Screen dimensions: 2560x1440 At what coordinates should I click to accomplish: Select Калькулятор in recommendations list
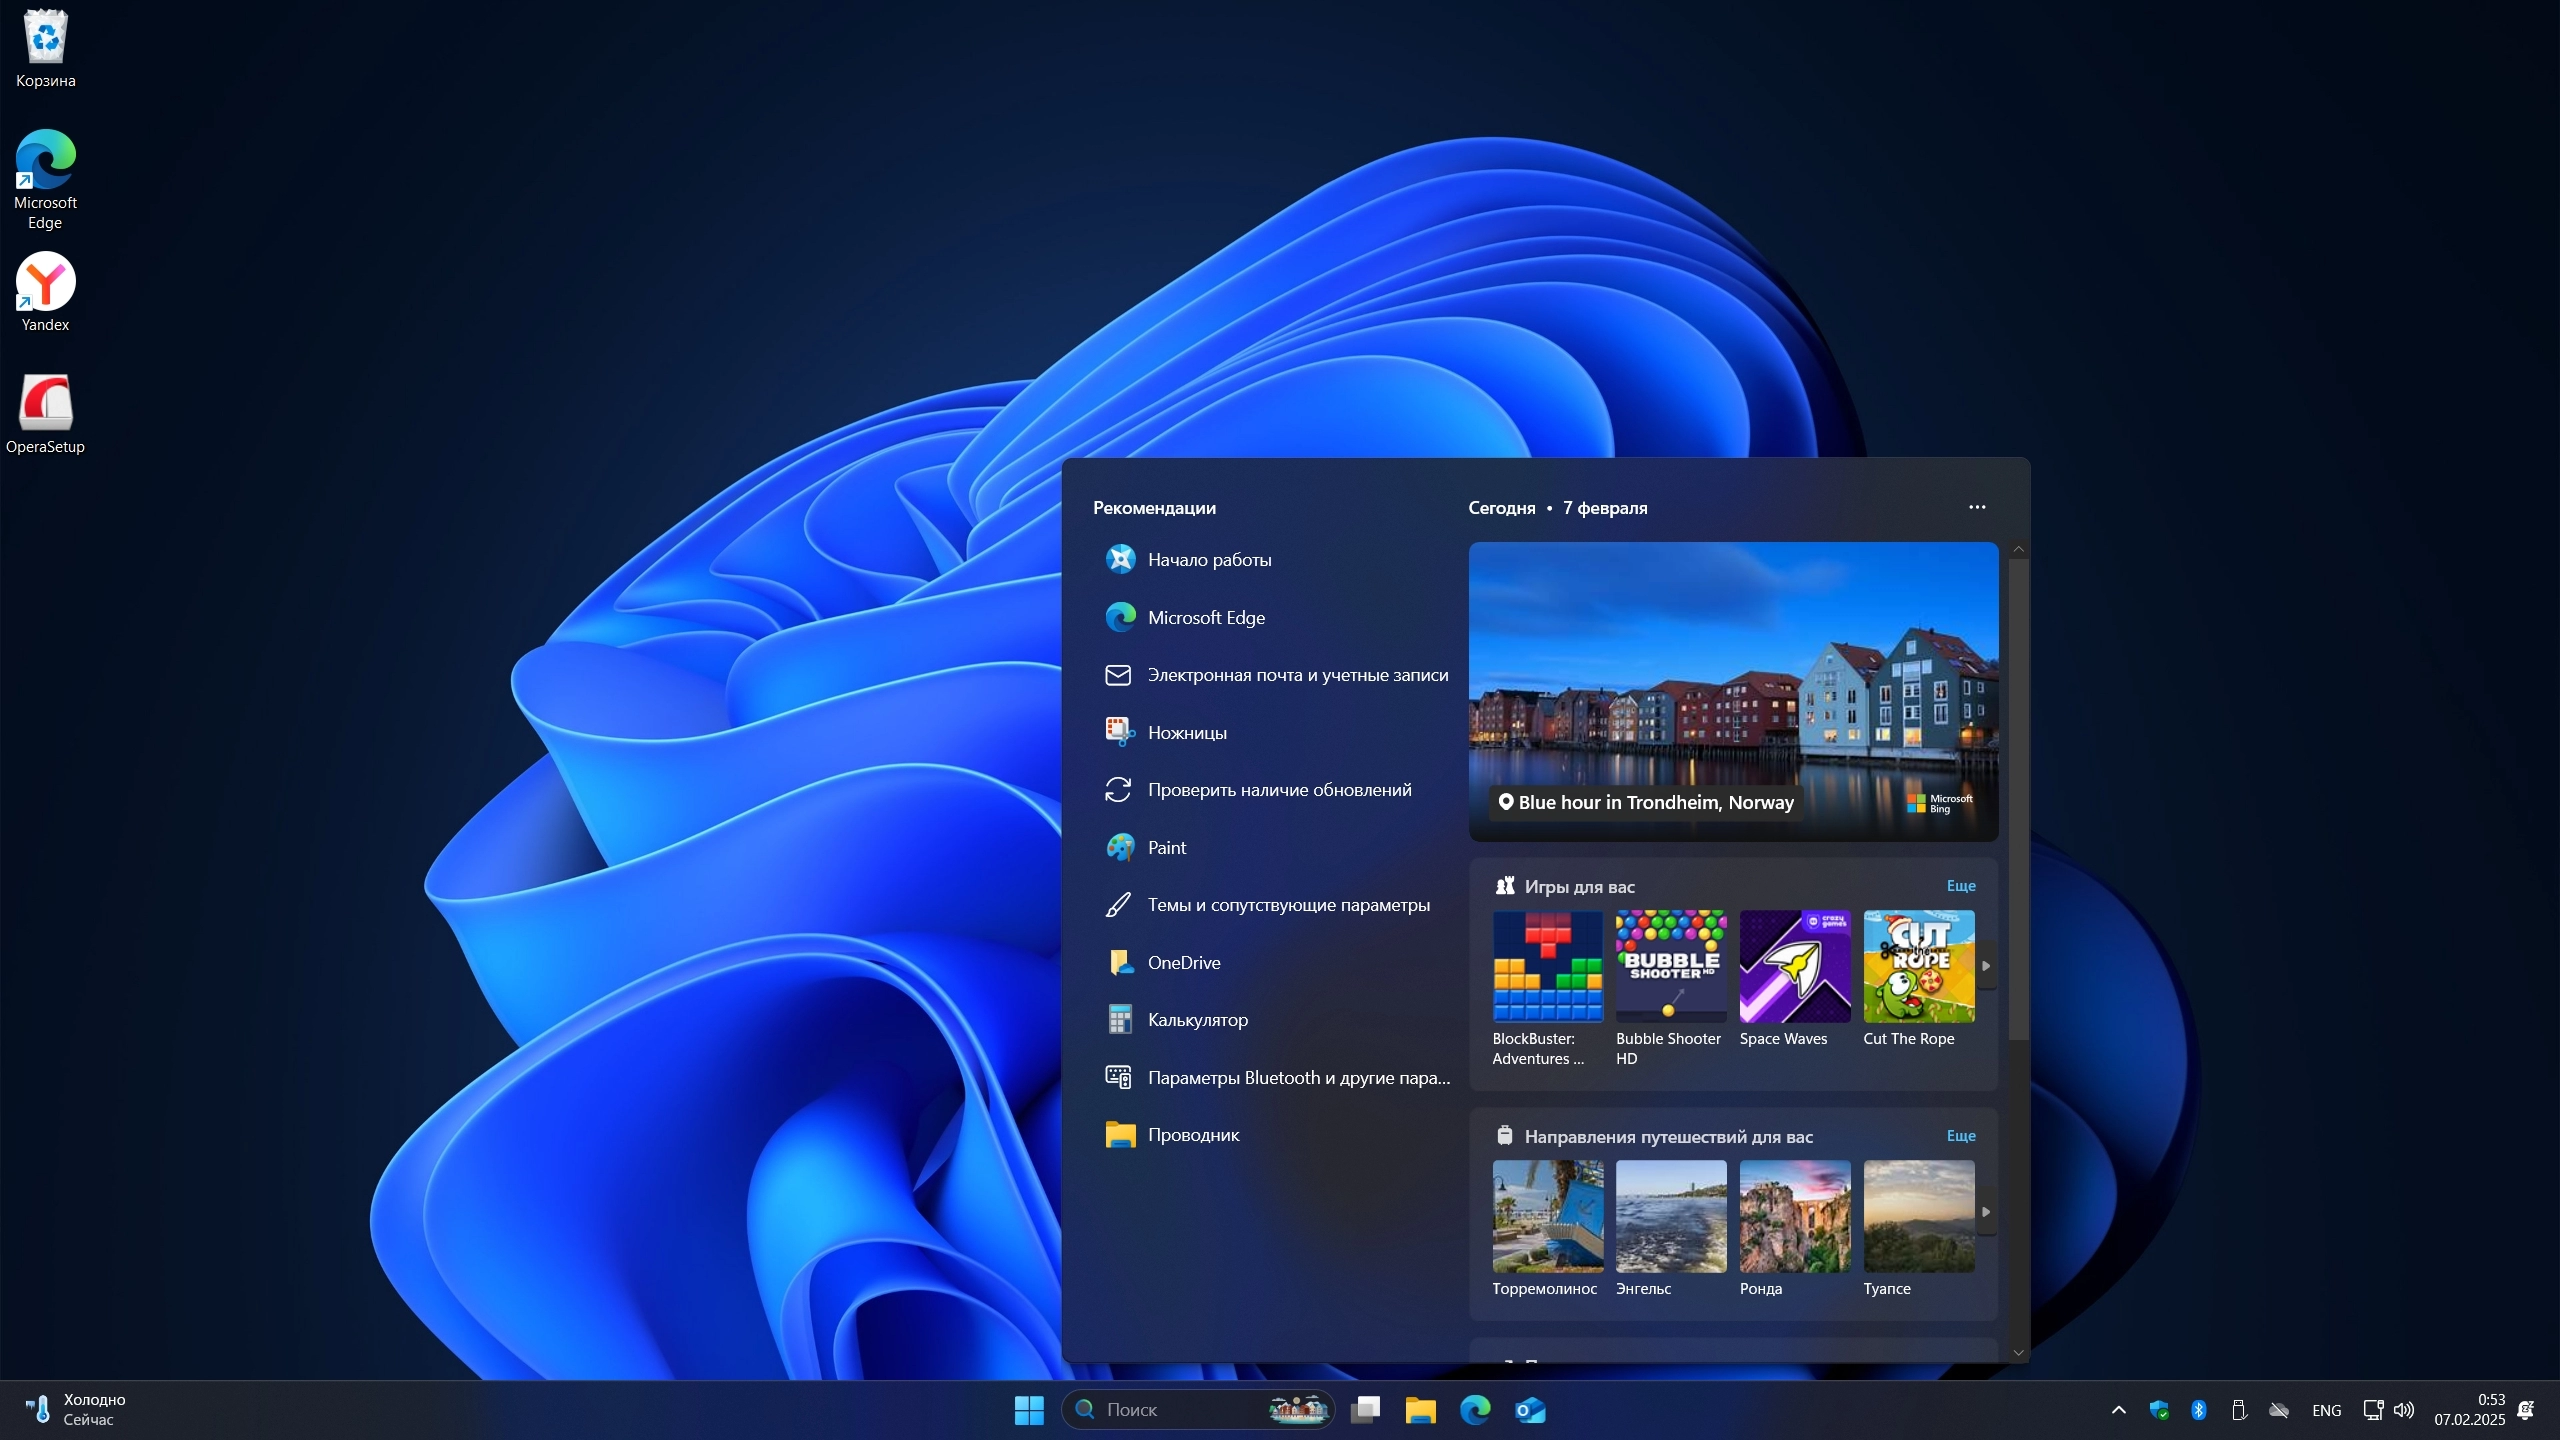[1197, 1020]
